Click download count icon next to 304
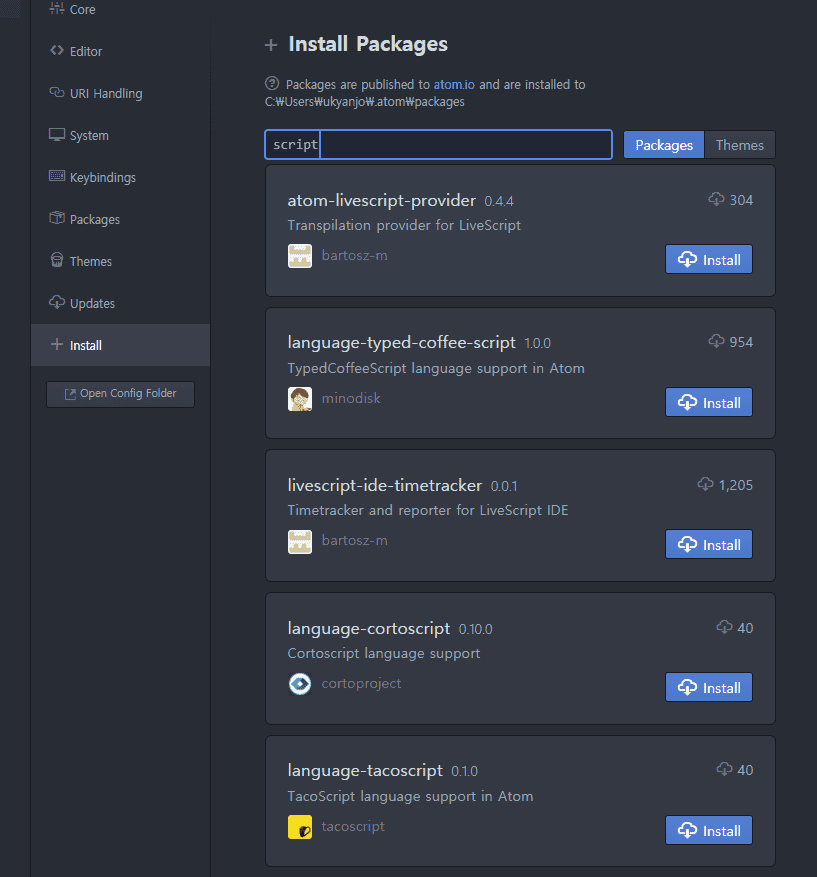 (x=716, y=199)
